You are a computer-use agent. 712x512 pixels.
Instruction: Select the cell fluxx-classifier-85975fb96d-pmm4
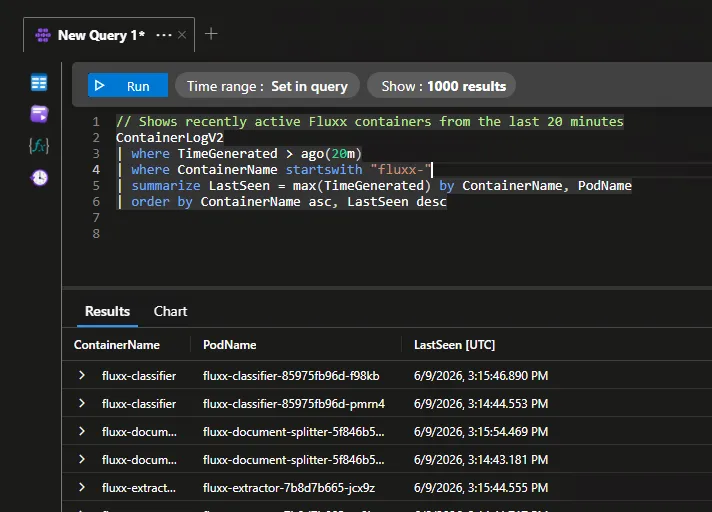tap(294, 404)
